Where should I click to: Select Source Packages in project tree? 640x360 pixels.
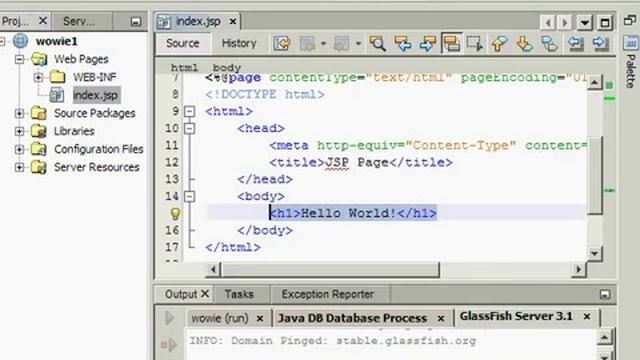click(95, 113)
